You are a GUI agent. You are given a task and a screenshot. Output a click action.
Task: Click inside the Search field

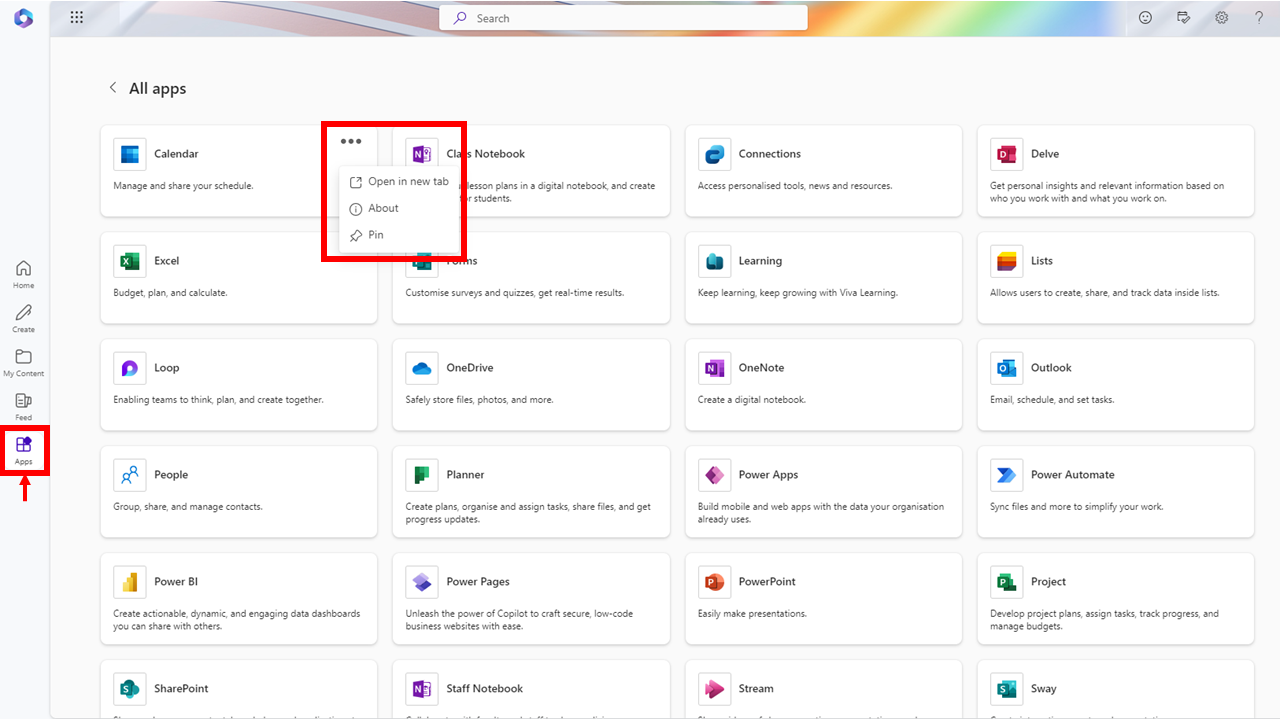[623, 17]
